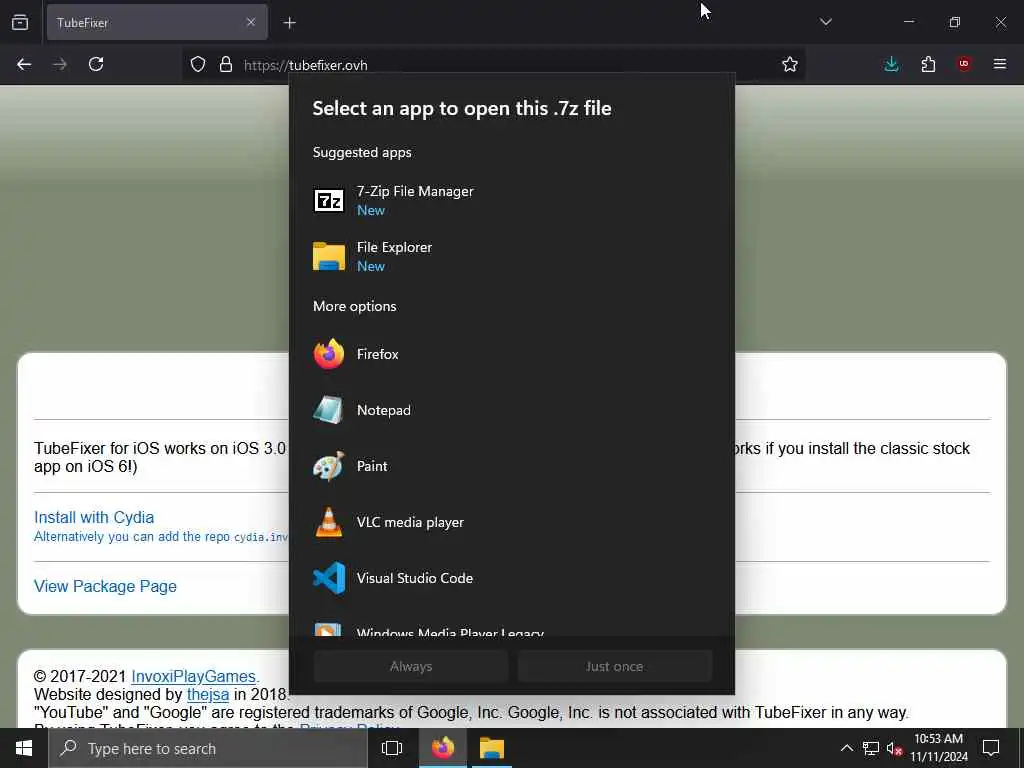1024x768 pixels.
Task: Open the Firefox downloads panel
Action: [x=891, y=64]
